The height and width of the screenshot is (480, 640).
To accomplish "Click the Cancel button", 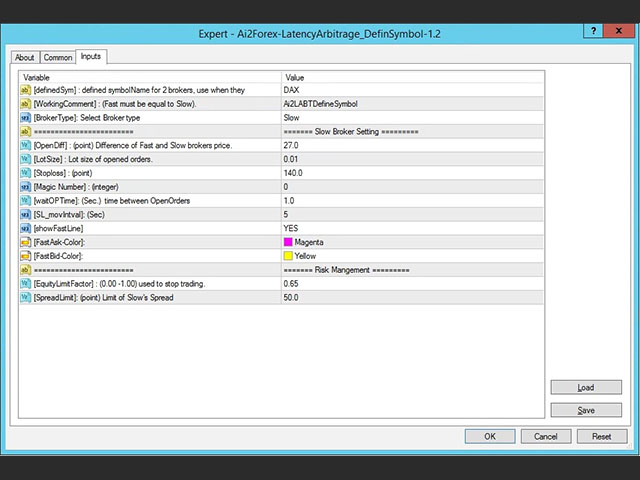I will click(546, 436).
